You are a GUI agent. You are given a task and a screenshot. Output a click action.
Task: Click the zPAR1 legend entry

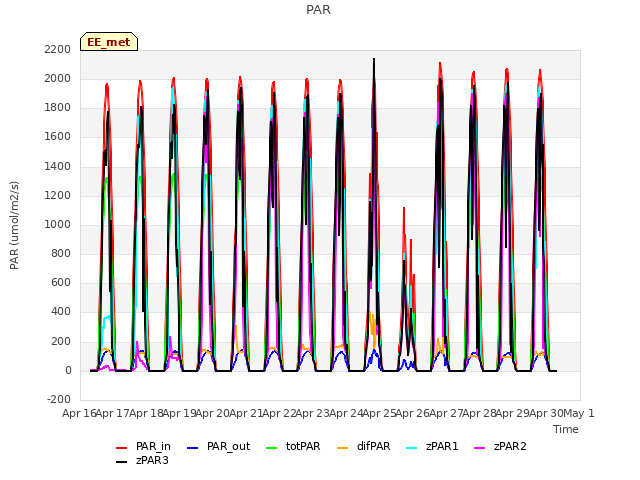433,447
